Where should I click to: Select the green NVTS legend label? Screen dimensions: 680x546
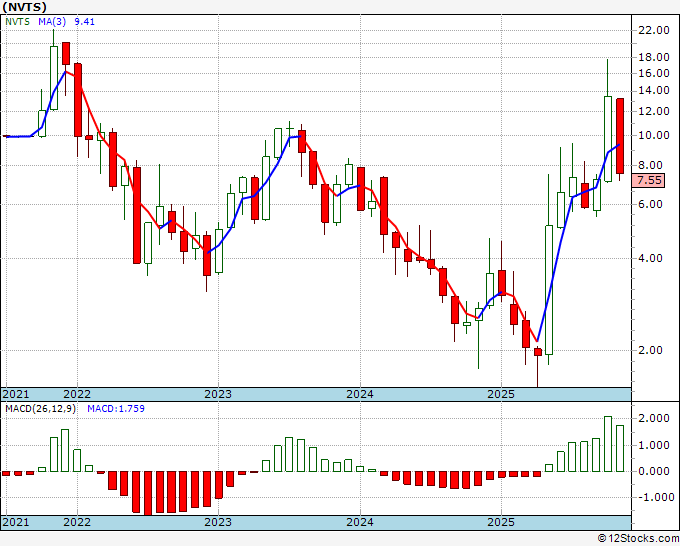pyautogui.click(x=17, y=22)
